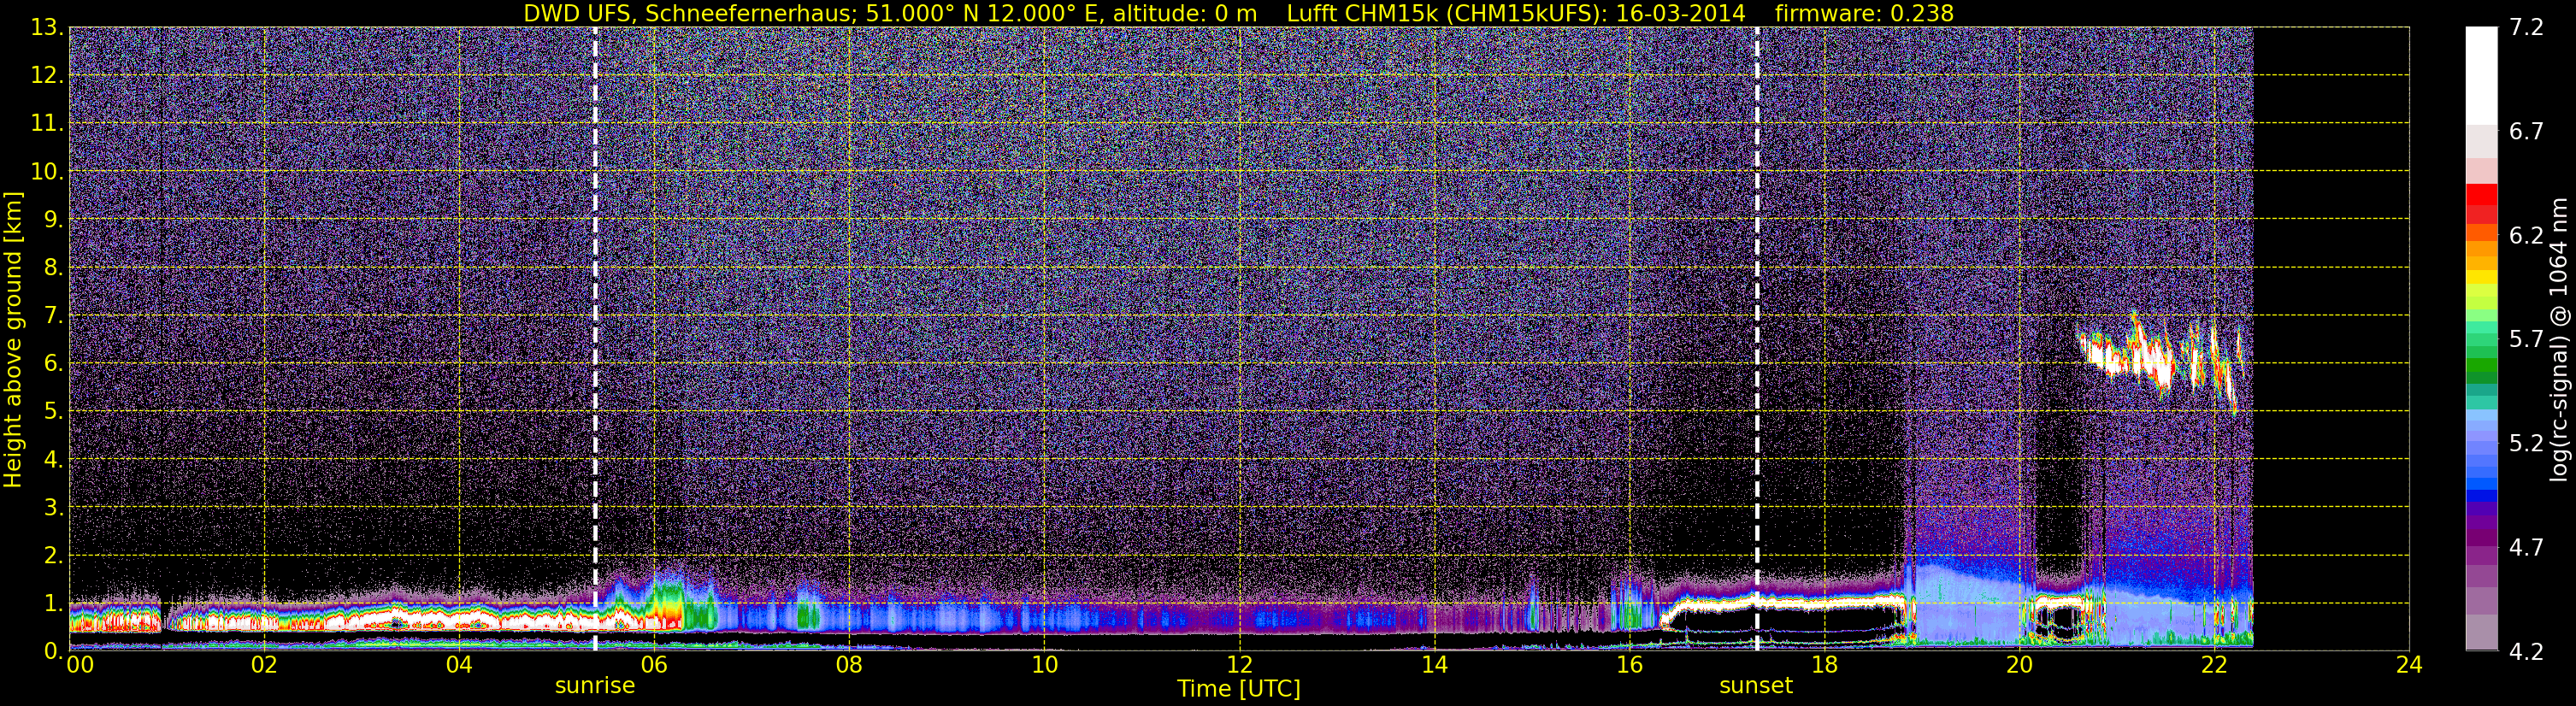Click the 'sunset' label below the axis
Screen dimensions: 2576x706
pyautogui.click(x=1756, y=686)
